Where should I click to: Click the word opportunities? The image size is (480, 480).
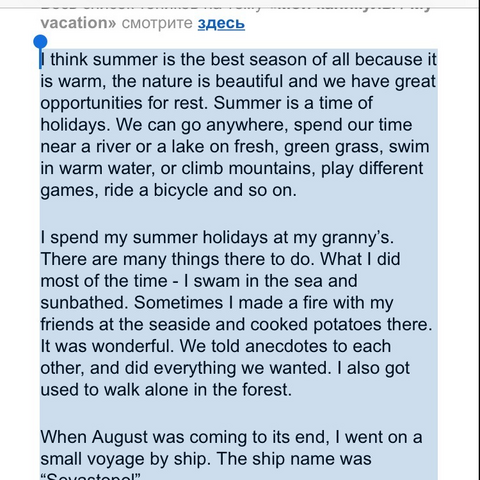coord(91,104)
